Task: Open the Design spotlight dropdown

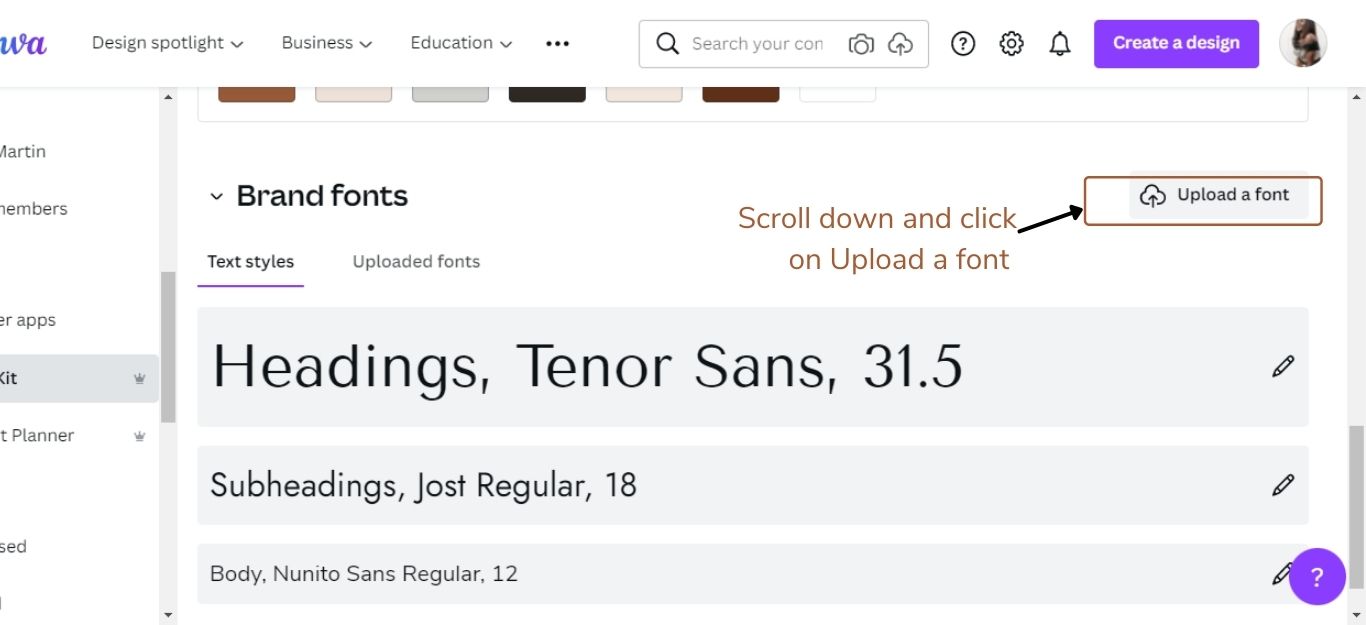Action: [x=167, y=43]
